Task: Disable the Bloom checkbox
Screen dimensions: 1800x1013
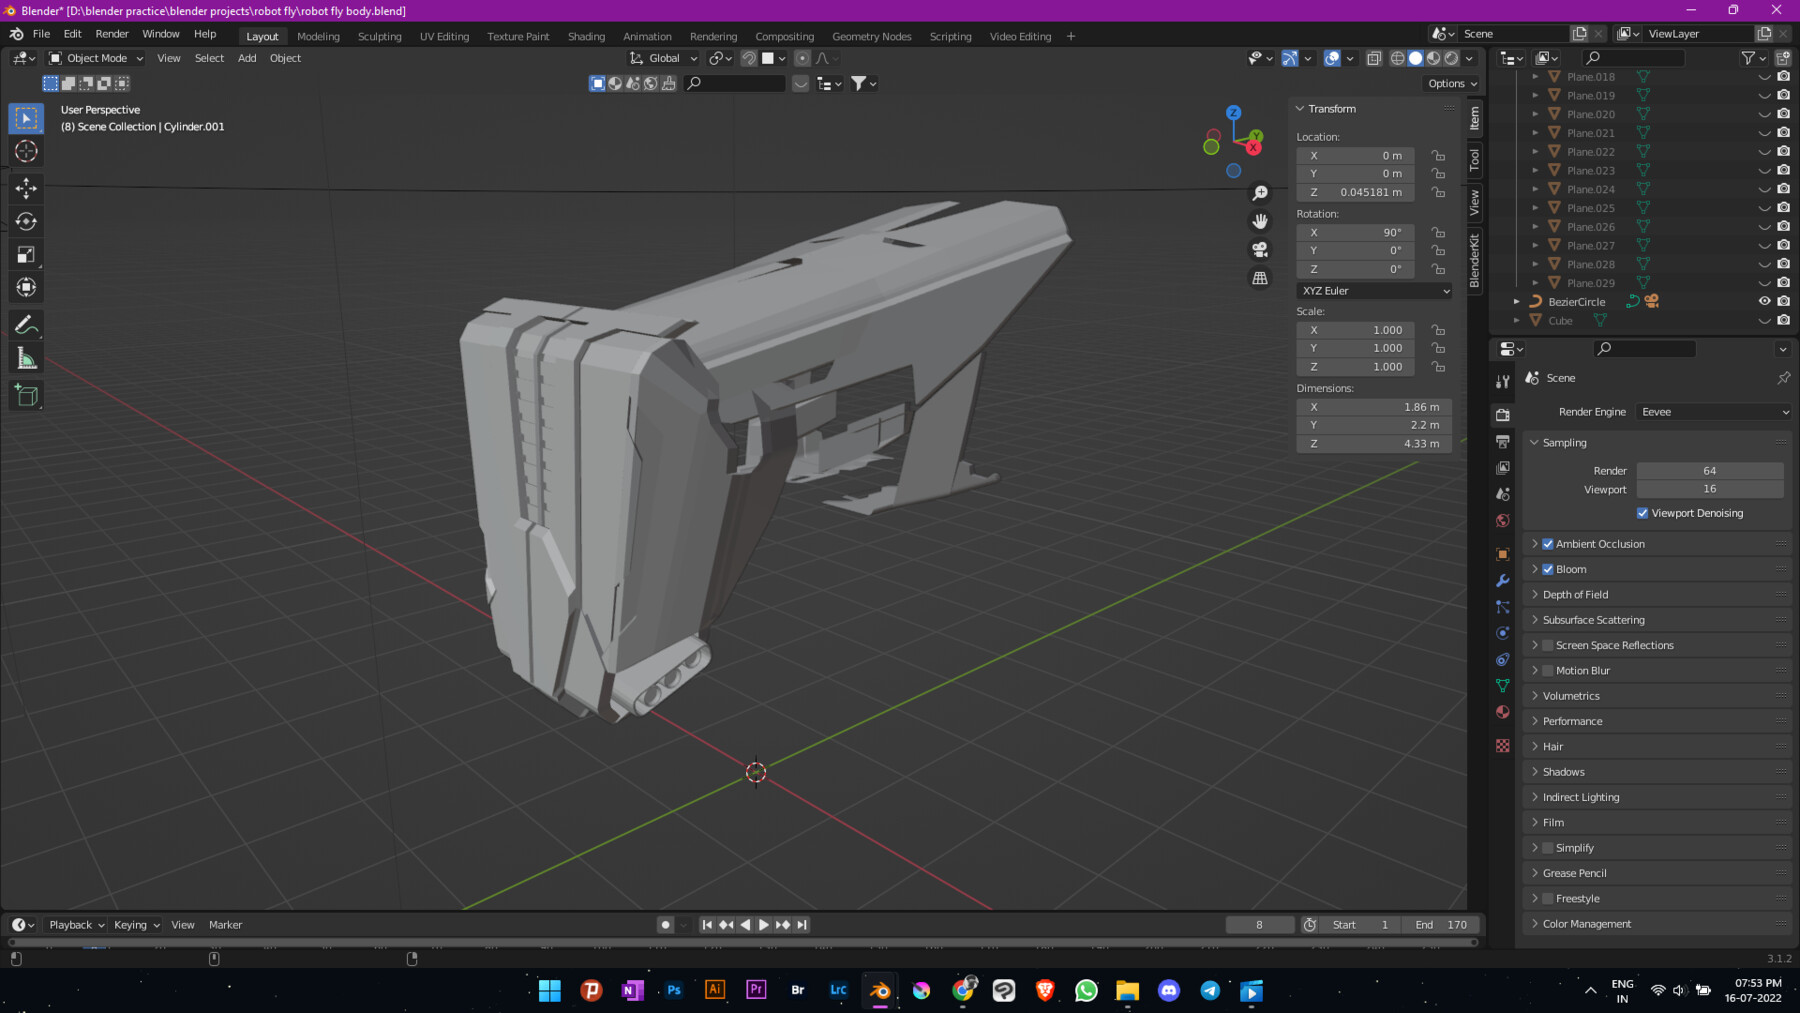Action: 1547,569
